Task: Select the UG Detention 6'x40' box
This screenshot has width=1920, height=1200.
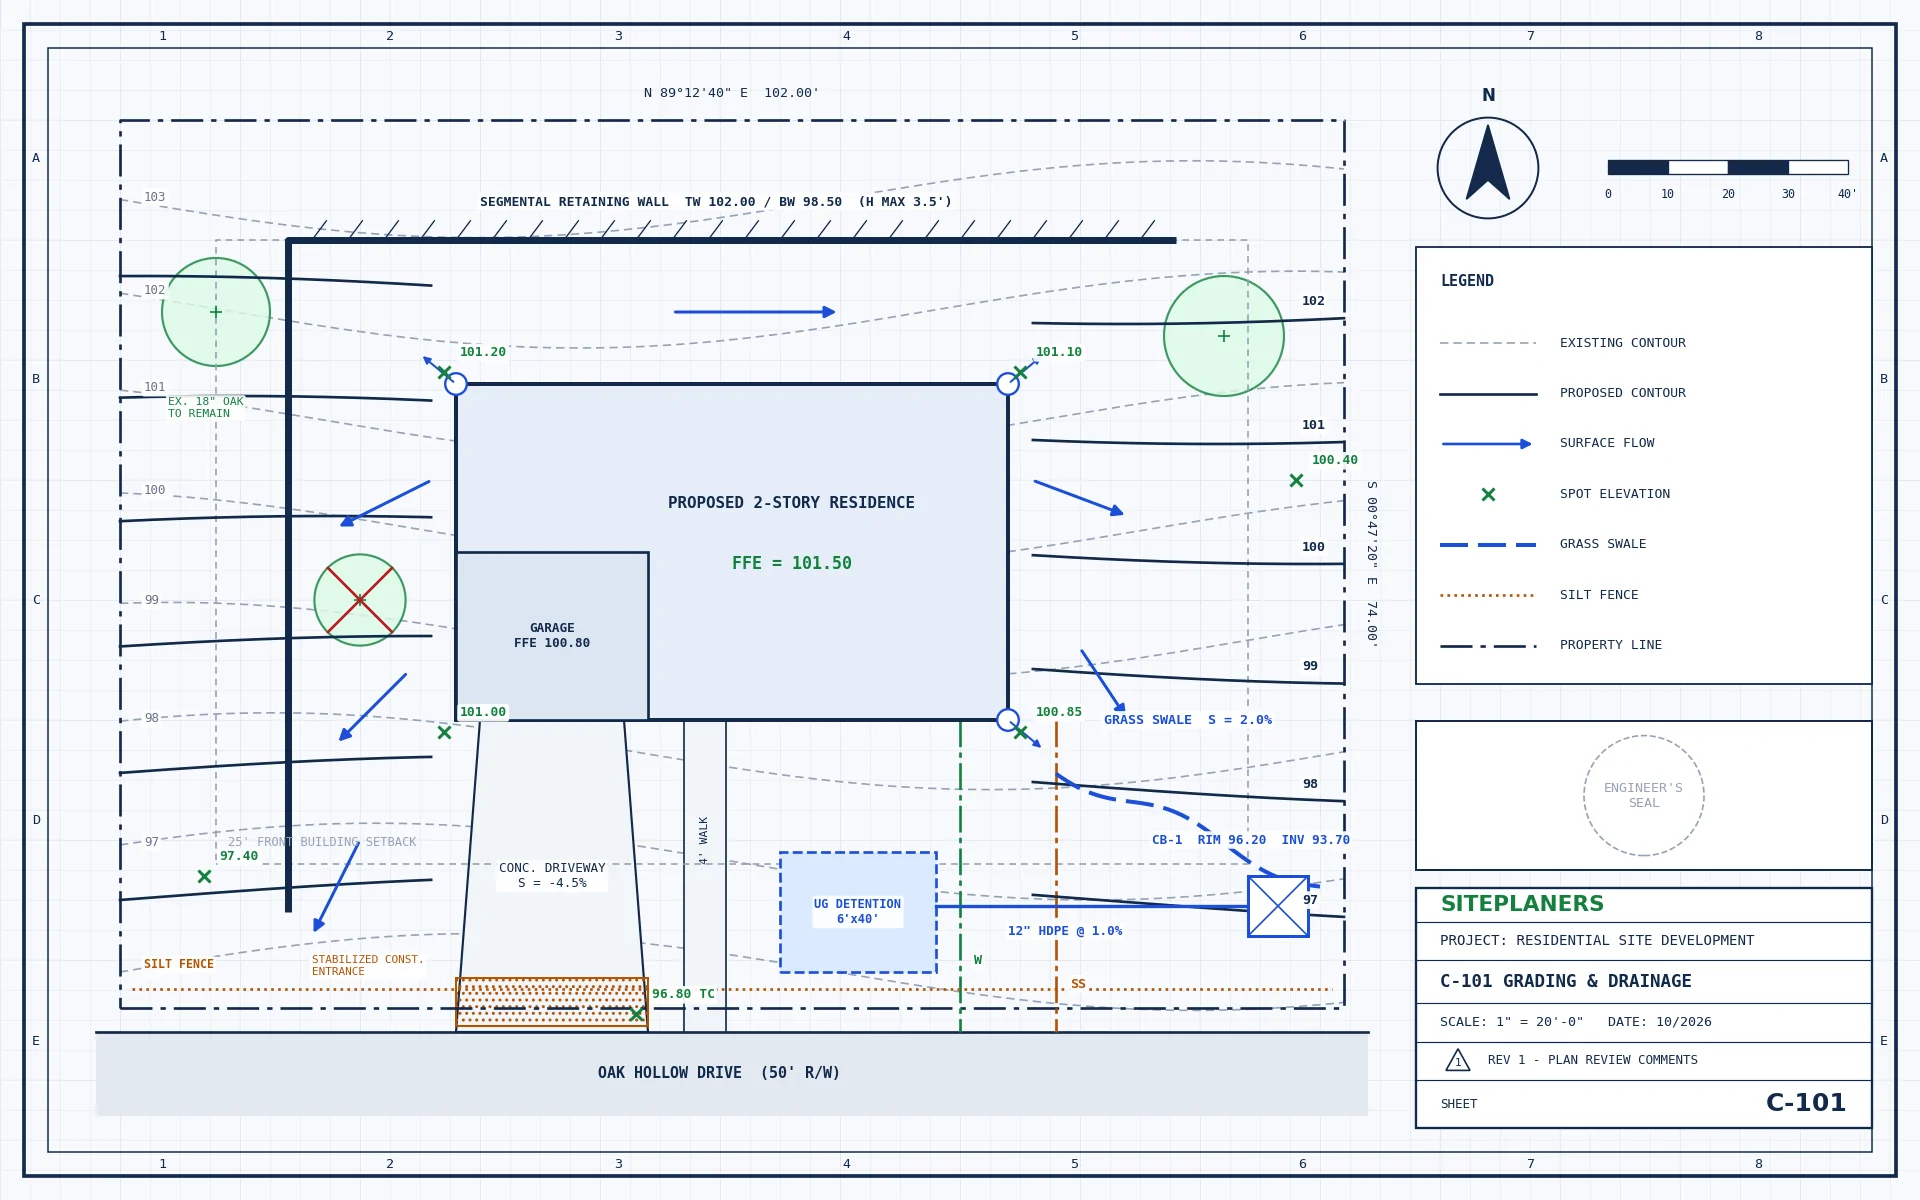Action: coord(858,912)
